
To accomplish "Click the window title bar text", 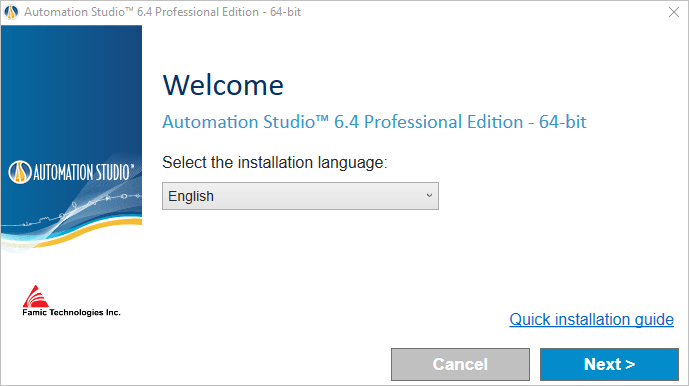I will [x=162, y=12].
